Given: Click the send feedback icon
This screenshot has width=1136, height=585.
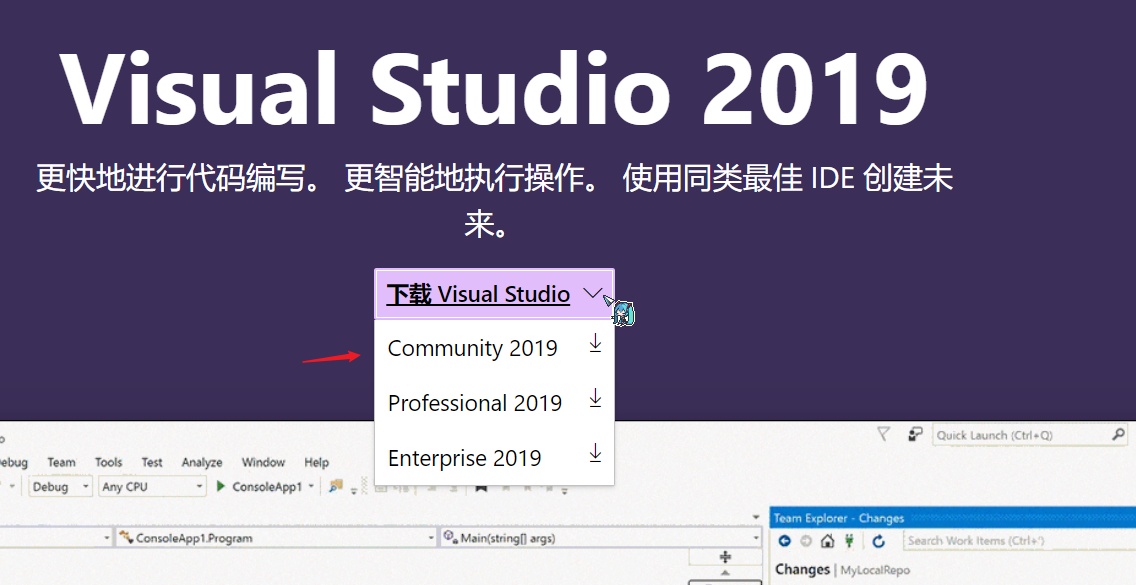Looking at the screenshot, I should tap(915, 433).
